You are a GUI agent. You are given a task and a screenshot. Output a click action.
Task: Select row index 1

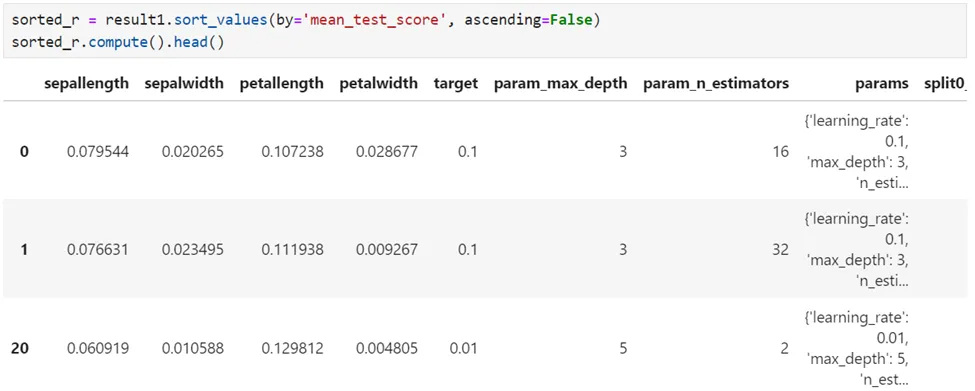tap(24, 249)
